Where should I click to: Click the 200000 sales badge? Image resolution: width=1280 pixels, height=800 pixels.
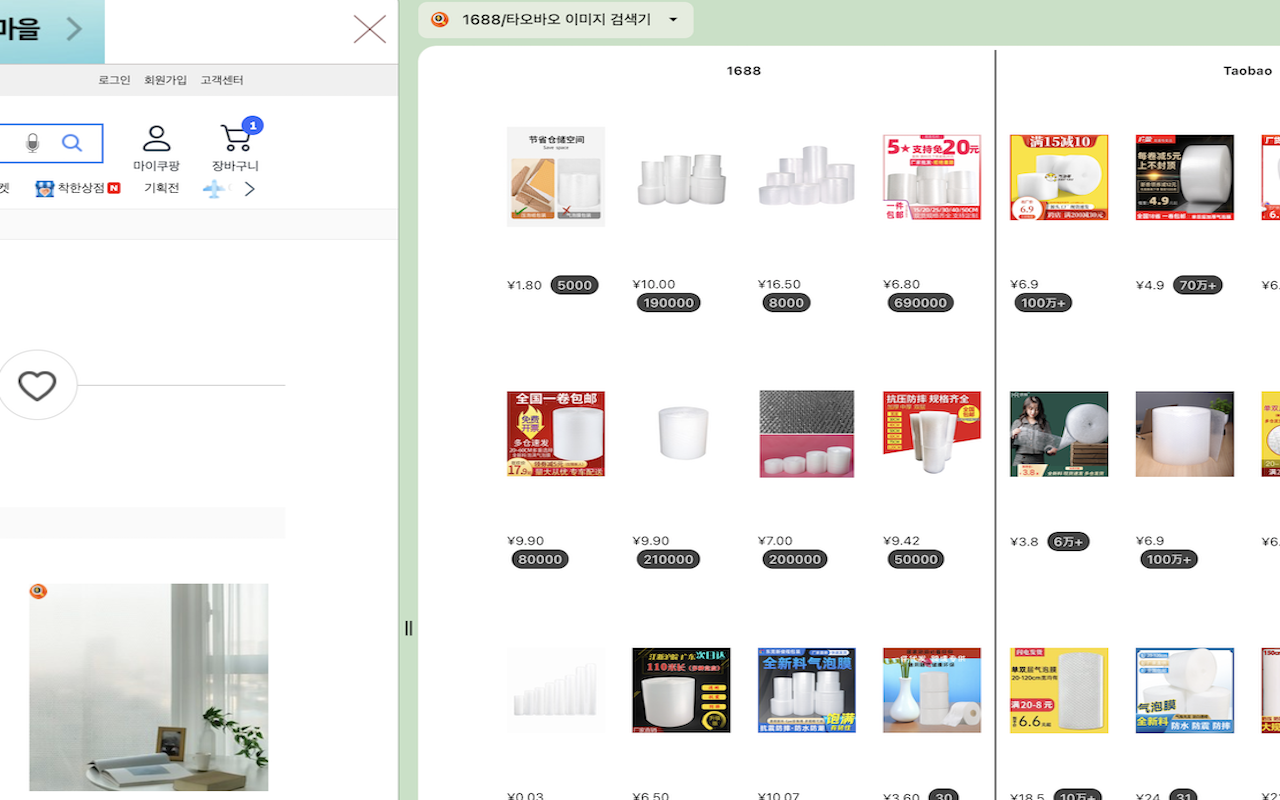[795, 559]
